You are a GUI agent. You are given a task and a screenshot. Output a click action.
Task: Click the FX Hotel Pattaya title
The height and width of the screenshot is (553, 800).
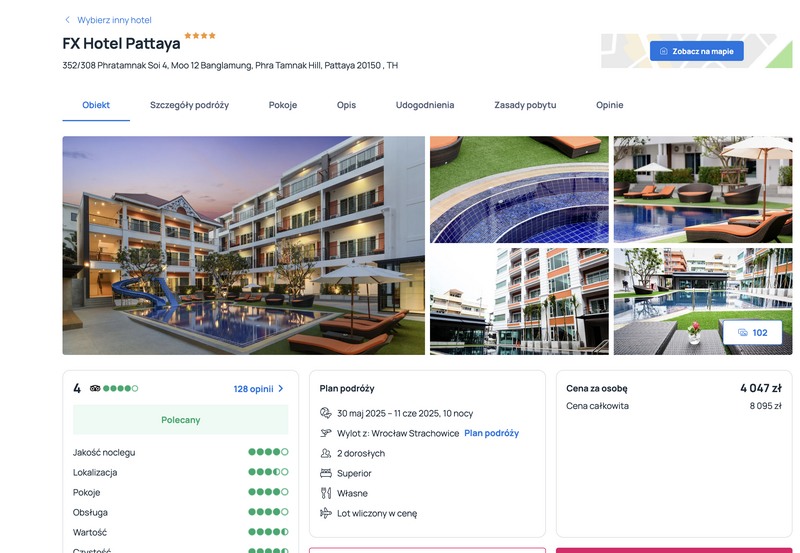(x=121, y=43)
